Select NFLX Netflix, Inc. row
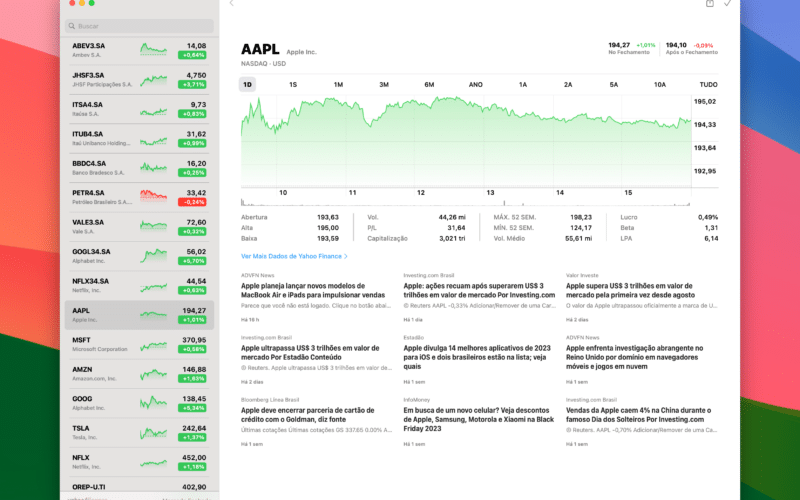Screen dimensions: 800x500 click(139, 462)
